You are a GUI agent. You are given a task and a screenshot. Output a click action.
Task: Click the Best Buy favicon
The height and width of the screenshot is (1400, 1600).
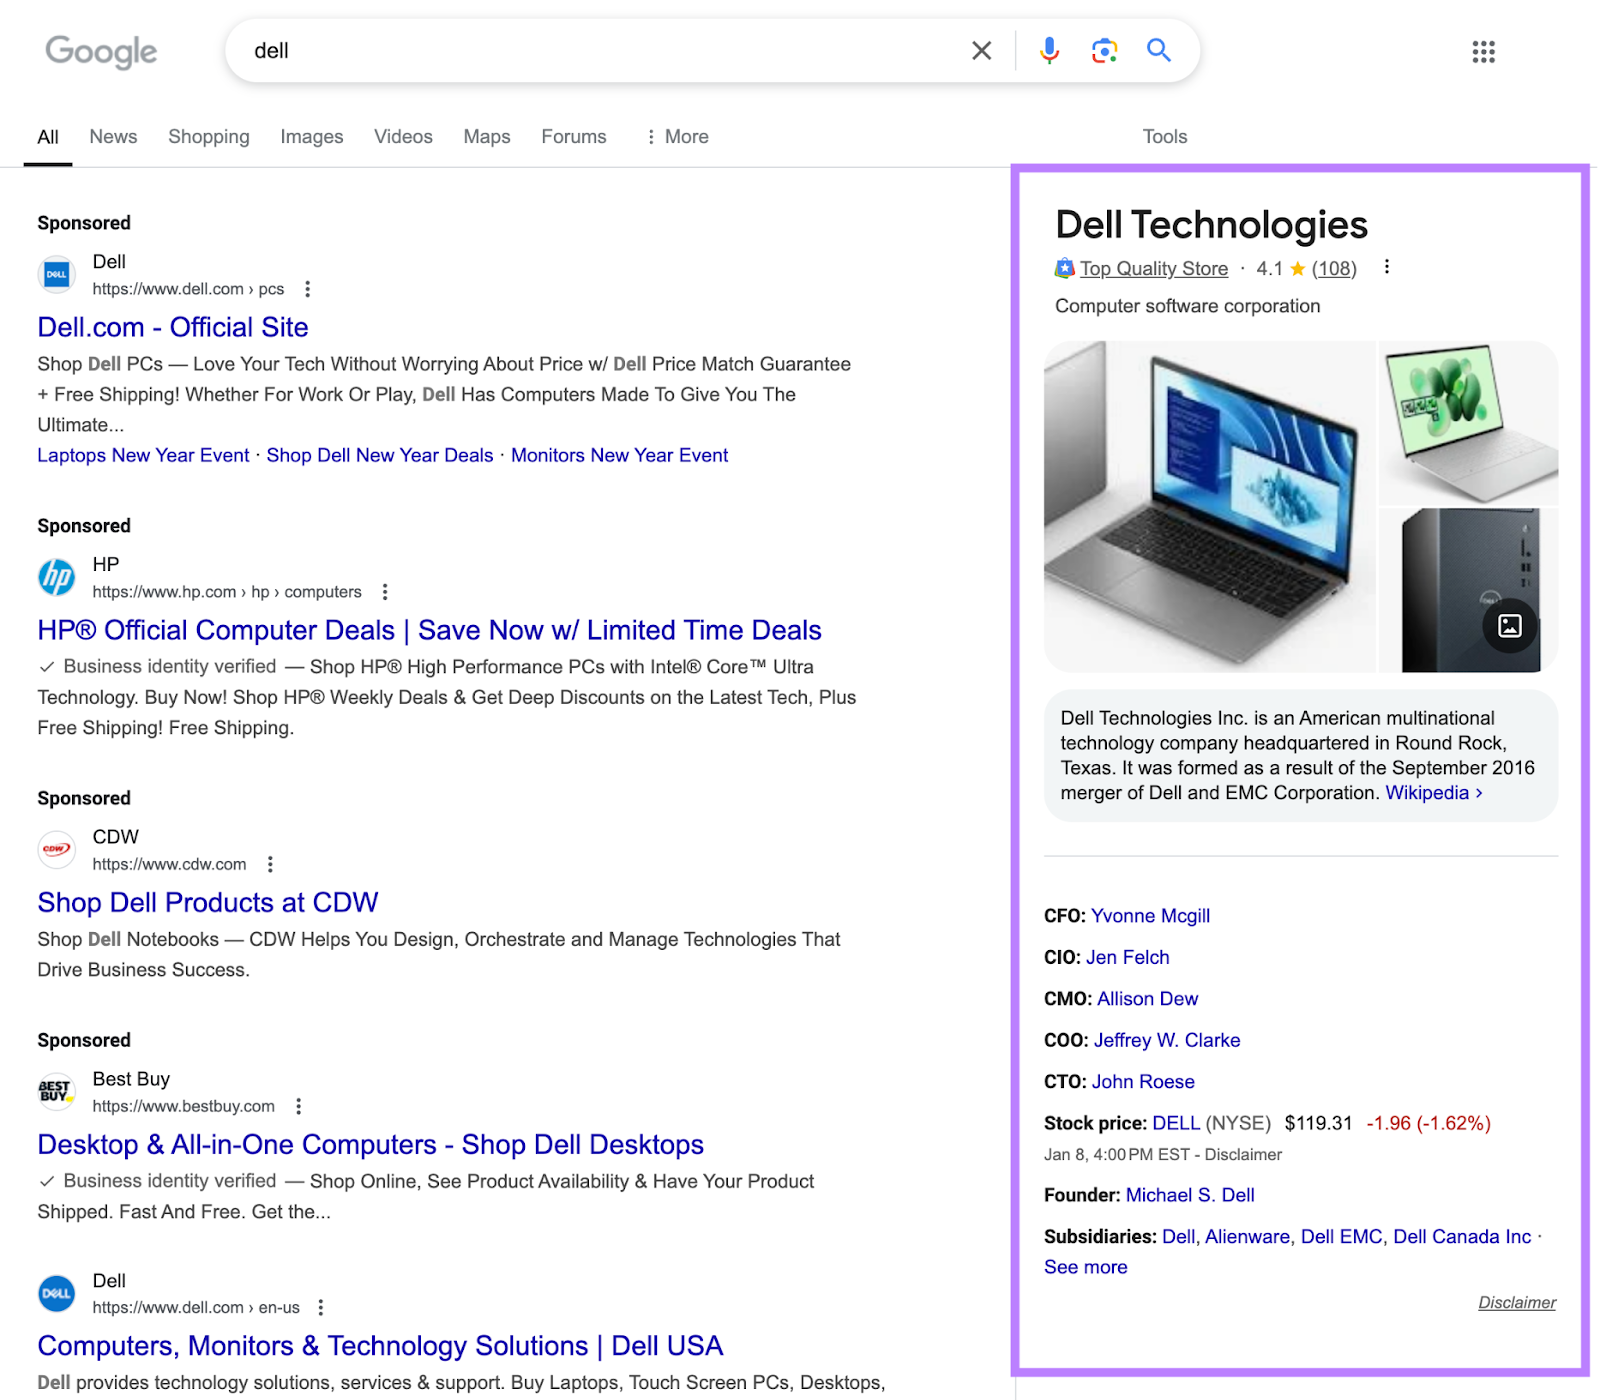click(x=56, y=1092)
